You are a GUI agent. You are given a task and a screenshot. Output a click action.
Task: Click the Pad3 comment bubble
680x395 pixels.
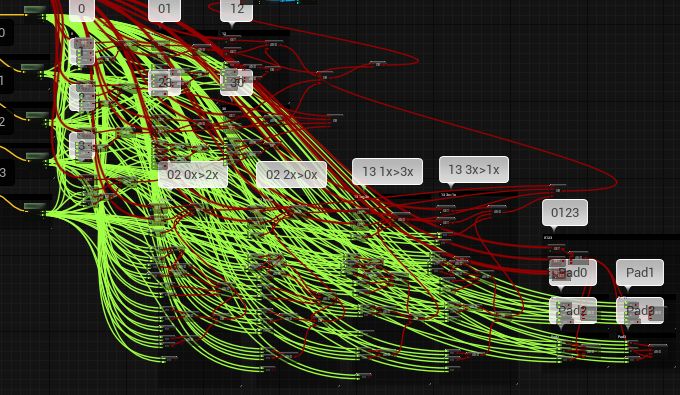pos(640,310)
